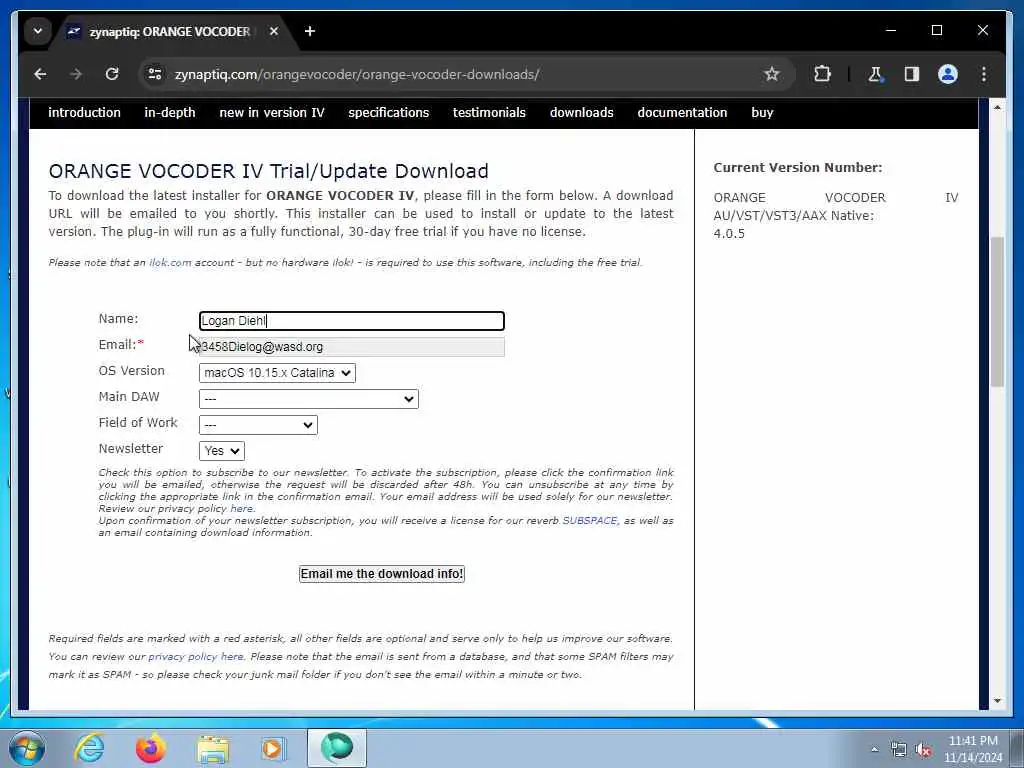Show hidden system tray icons arrow

(x=874, y=750)
